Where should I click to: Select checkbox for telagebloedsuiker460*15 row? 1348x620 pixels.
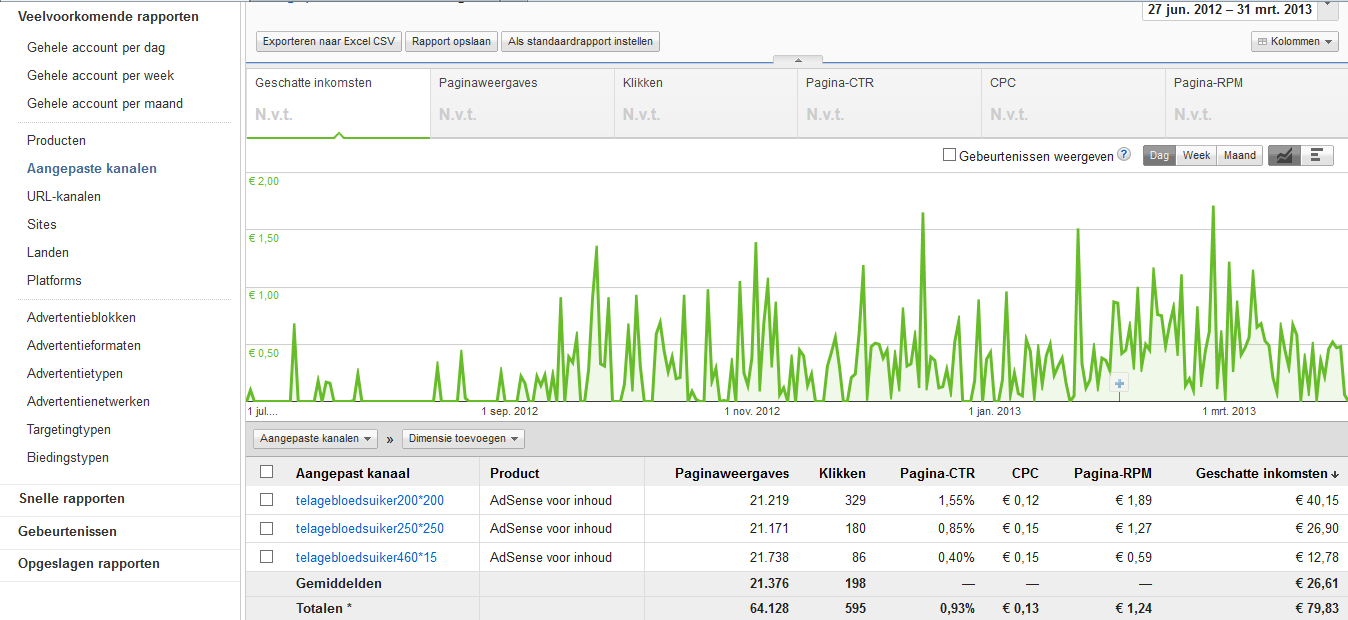(267, 556)
